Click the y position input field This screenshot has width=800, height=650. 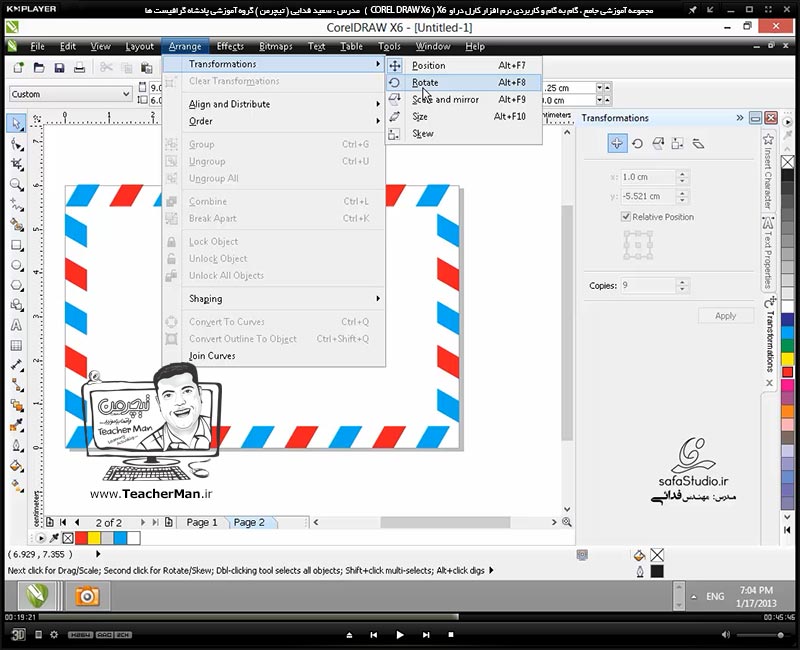pyautogui.click(x=648, y=196)
